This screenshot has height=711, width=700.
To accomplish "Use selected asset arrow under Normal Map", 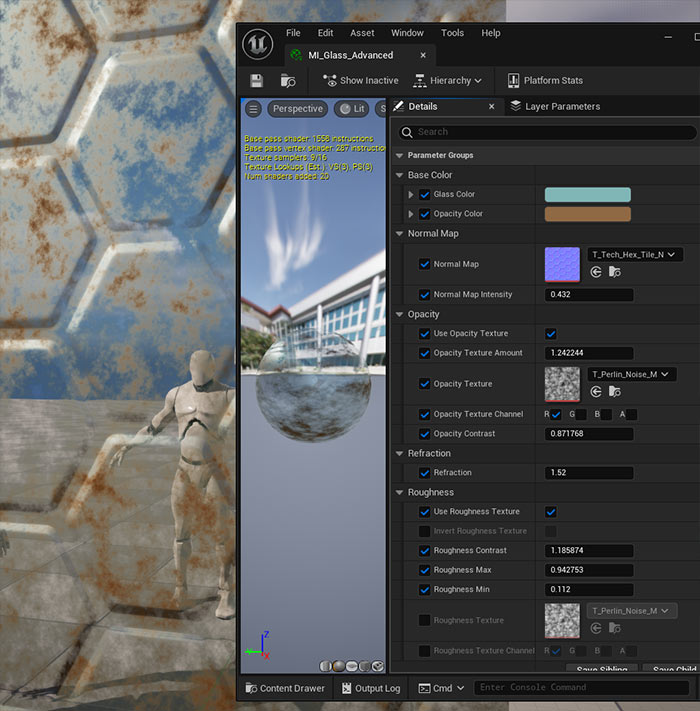I will coord(596,272).
